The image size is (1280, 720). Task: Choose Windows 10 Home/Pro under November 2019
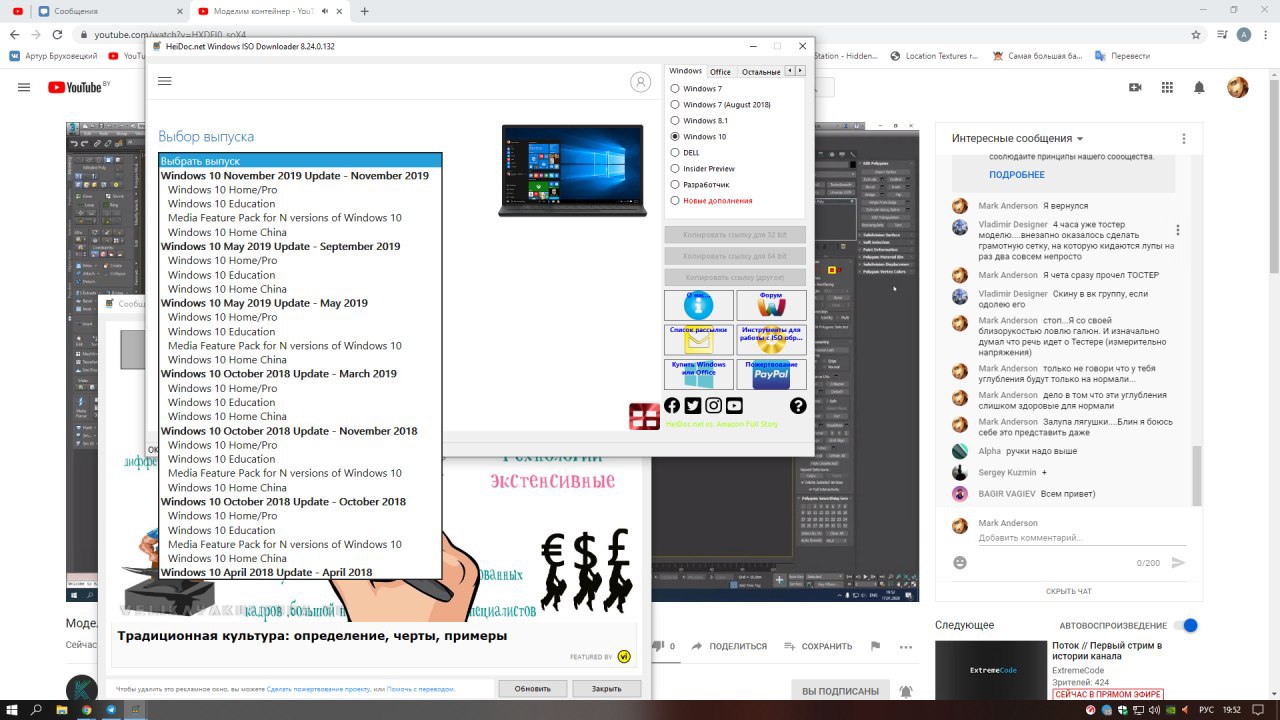(223, 190)
